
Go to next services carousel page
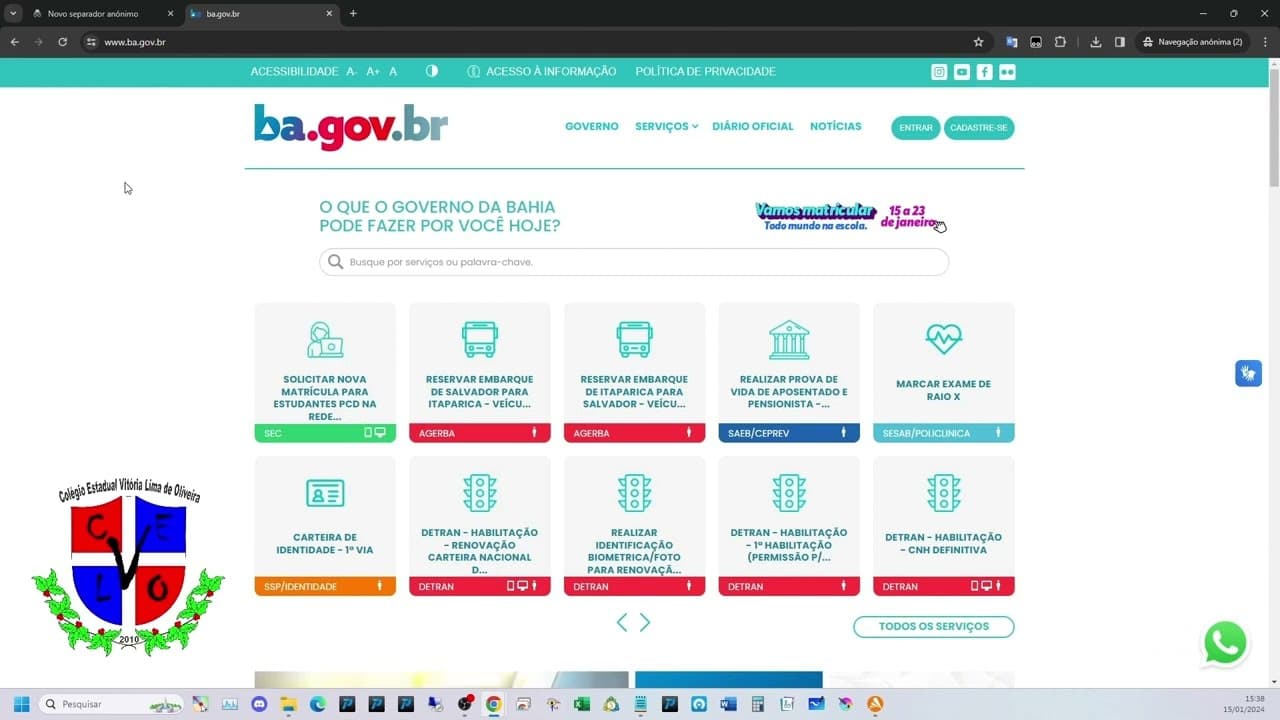[645, 623]
